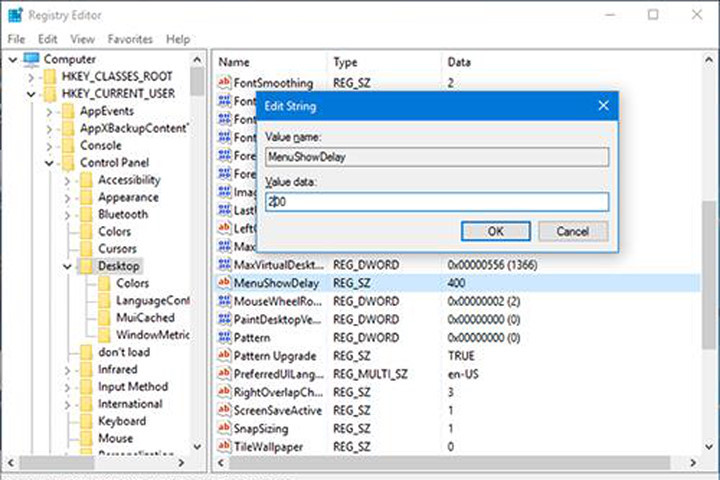Select the Mouse folder icon
Viewport: 720px width, 480px height.
coord(86,438)
